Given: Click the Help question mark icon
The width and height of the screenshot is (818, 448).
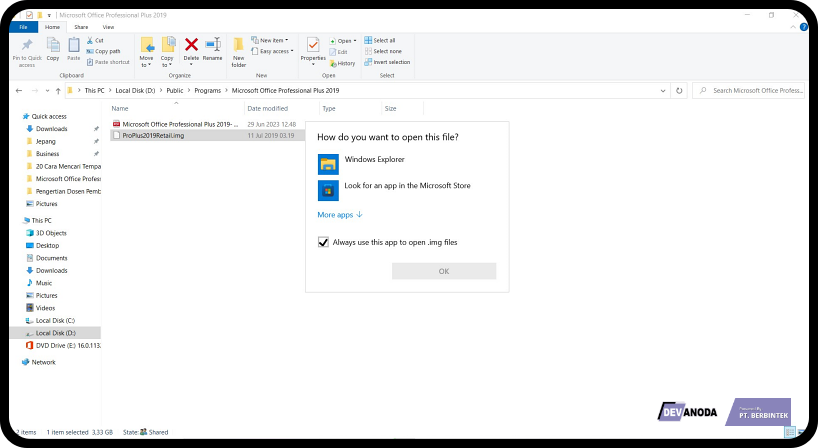Looking at the screenshot, I should click(804, 27).
